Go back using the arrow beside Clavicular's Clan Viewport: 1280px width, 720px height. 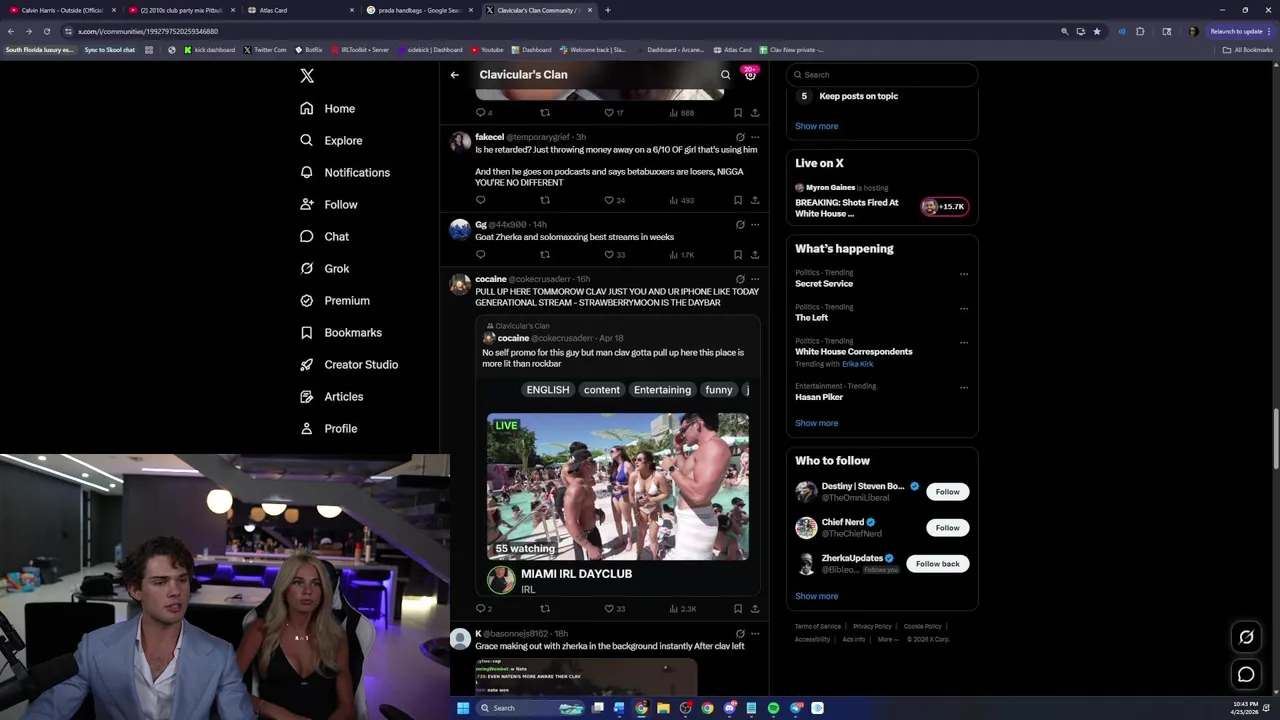click(454, 75)
